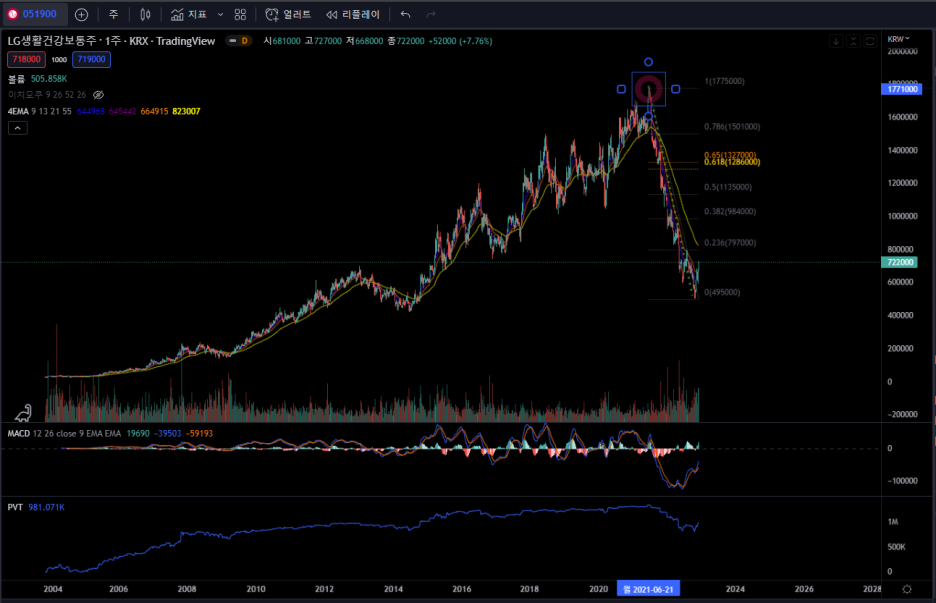Click the red 718000 sell button
This screenshot has height=603, width=936.
[26, 59]
